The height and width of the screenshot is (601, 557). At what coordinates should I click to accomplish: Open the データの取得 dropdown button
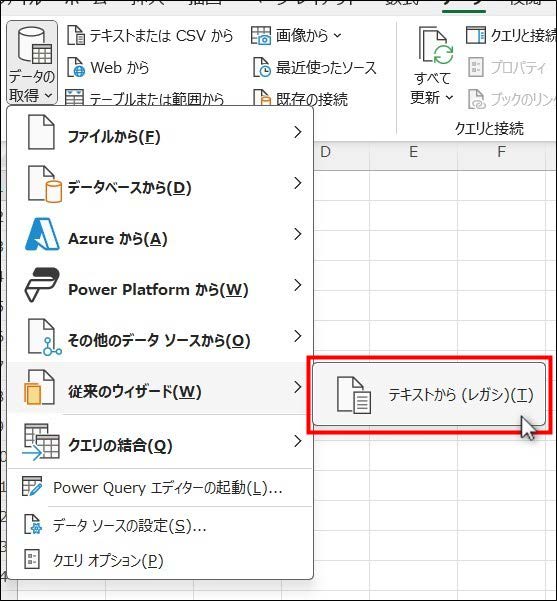point(32,62)
